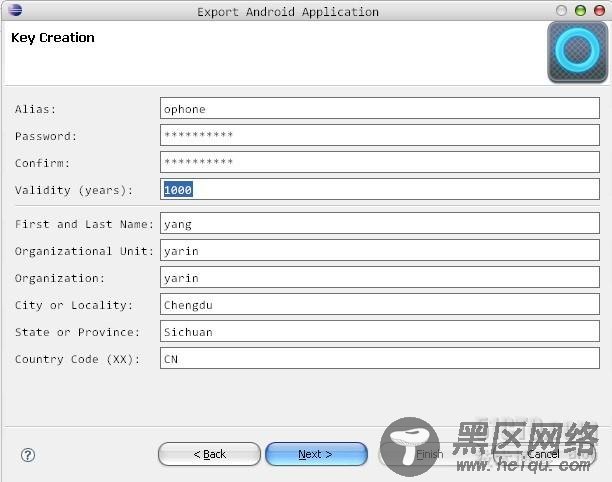Viewport: 612px width, 482px height.
Task: Cancel the export wizard
Action: (x=543, y=454)
